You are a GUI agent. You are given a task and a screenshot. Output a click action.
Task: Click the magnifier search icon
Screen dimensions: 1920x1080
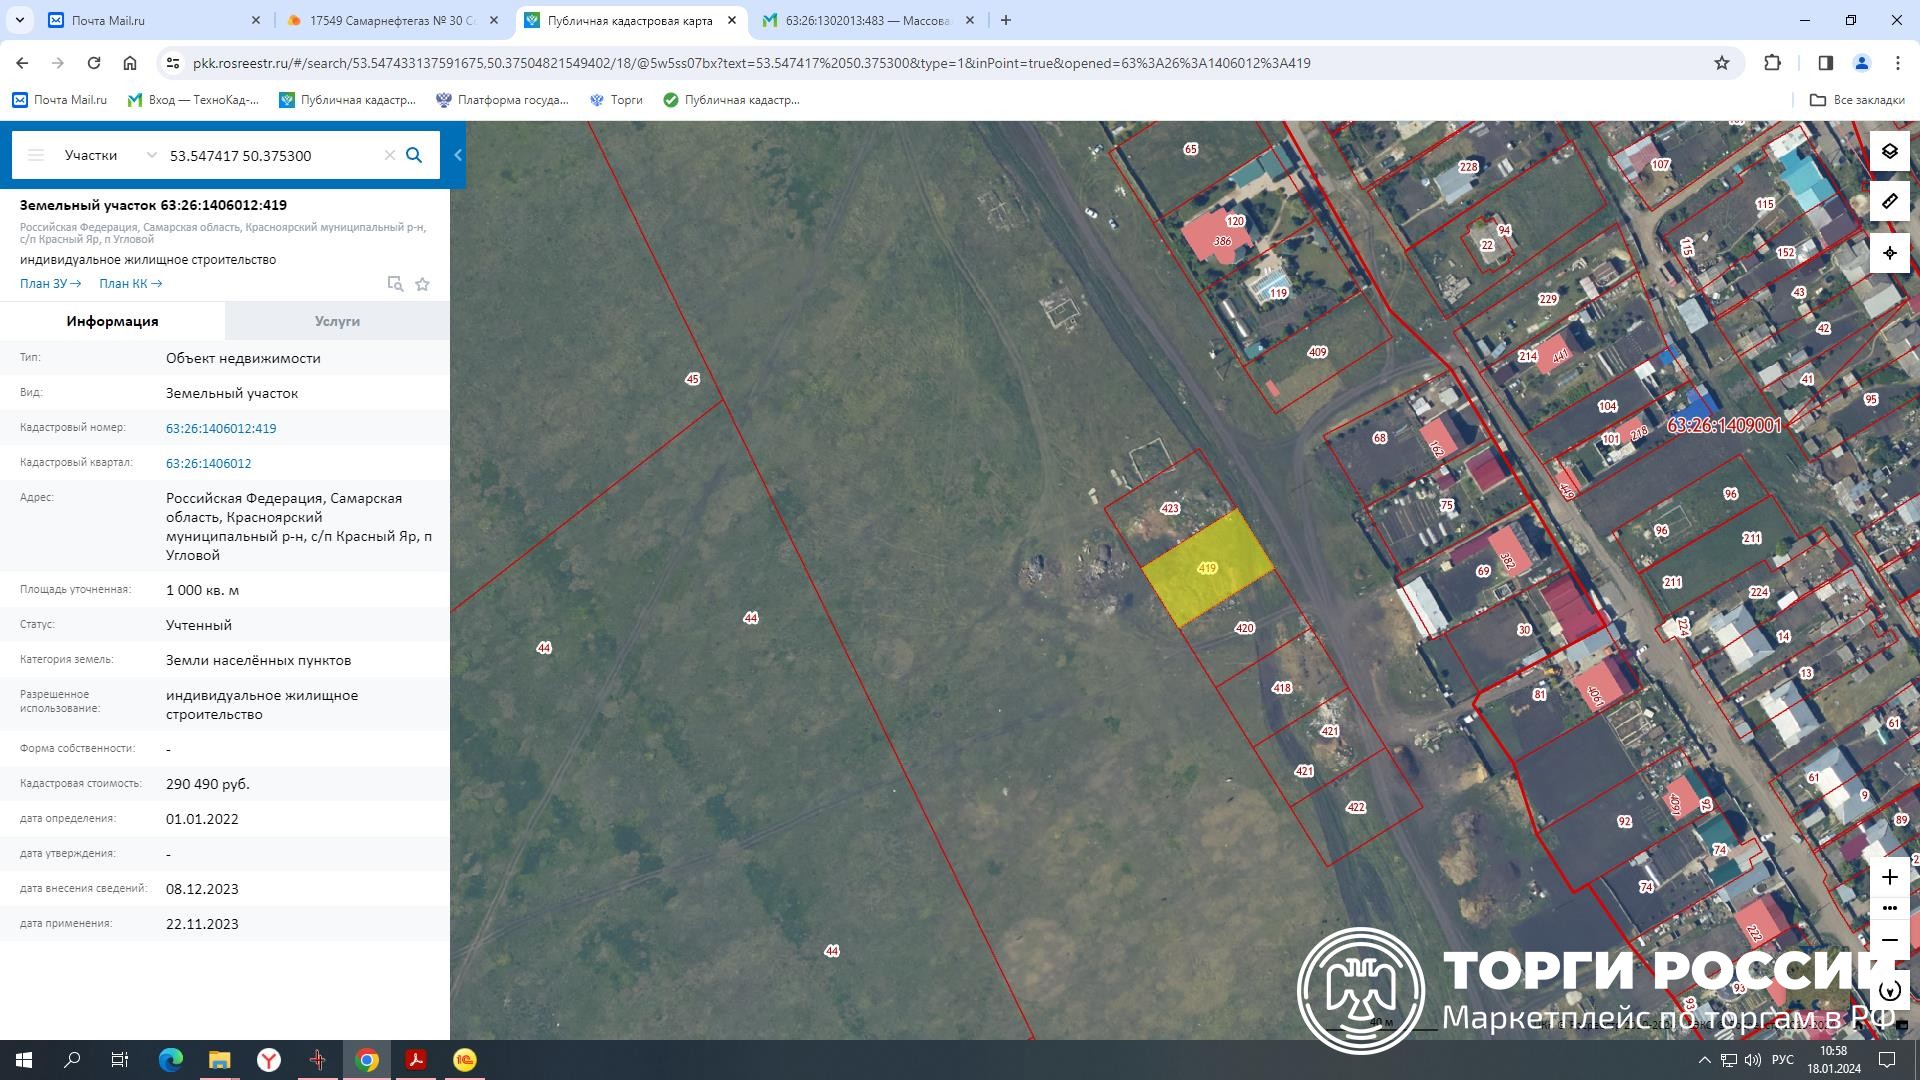click(414, 155)
